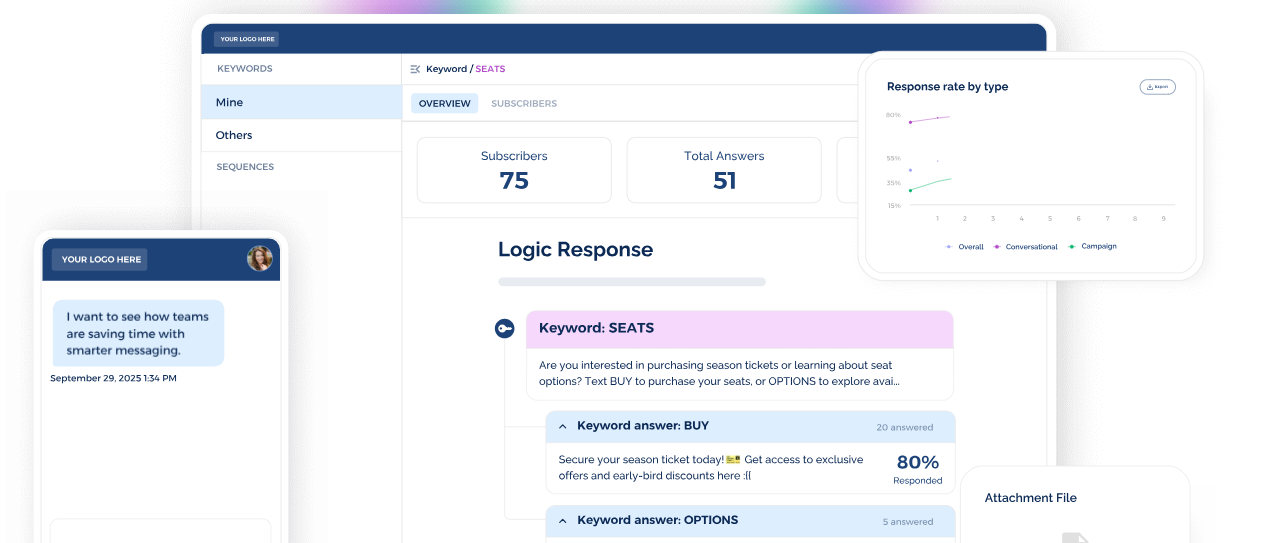Collapse the Keyword answer: BUY section
Screen dimensions: 1280x543
point(563,426)
